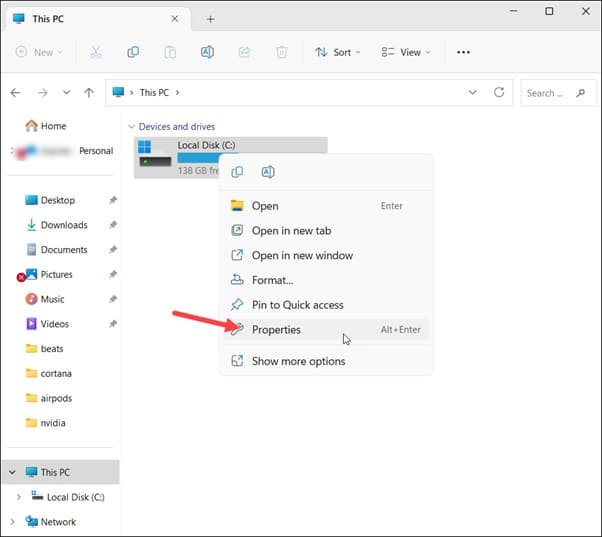
Task: Click the Local Disk (C:) drive icon
Action: [x=155, y=154]
